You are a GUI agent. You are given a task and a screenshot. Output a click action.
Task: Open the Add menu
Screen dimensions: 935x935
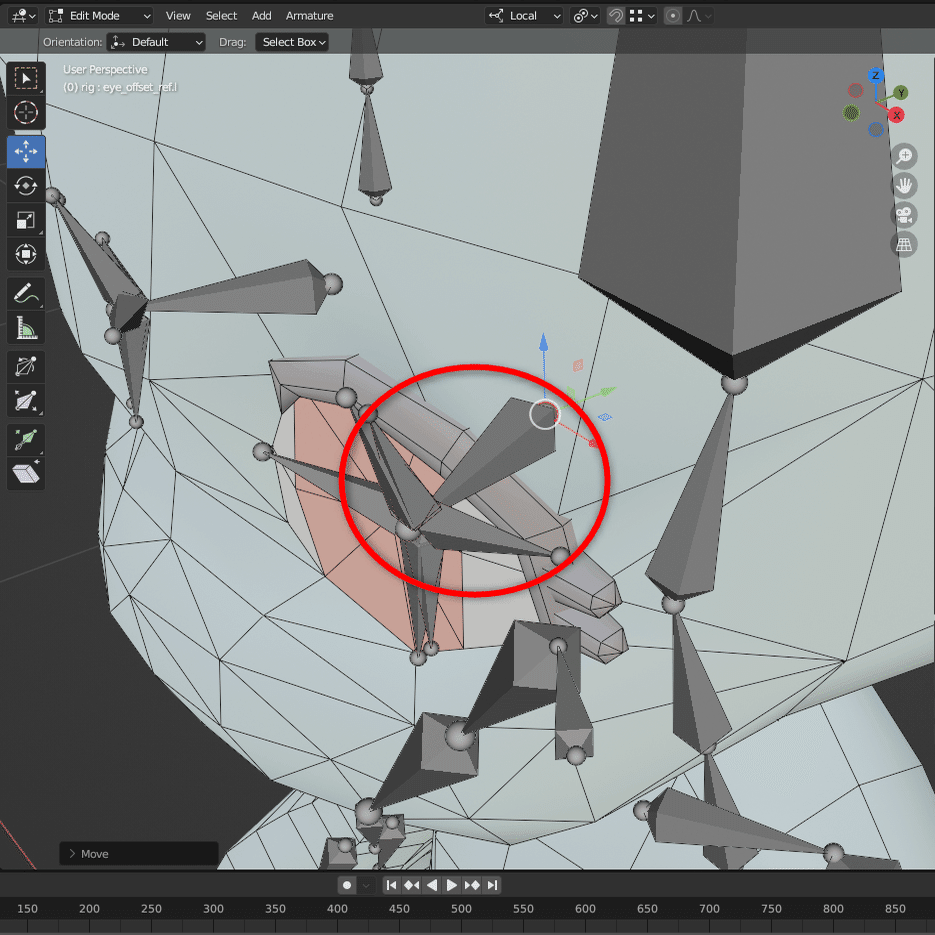[261, 16]
